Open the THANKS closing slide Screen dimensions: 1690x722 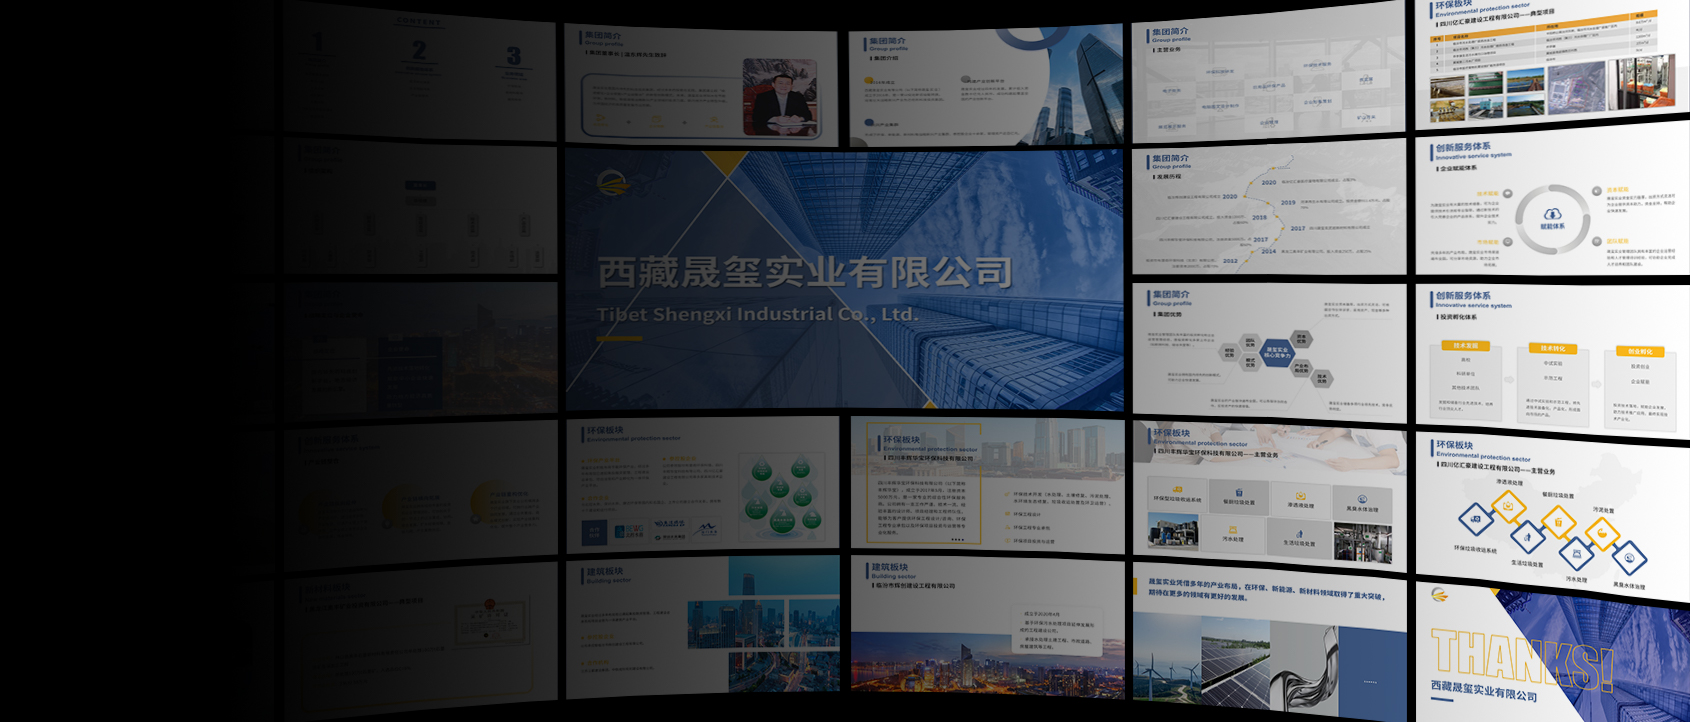coord(1552,652)
